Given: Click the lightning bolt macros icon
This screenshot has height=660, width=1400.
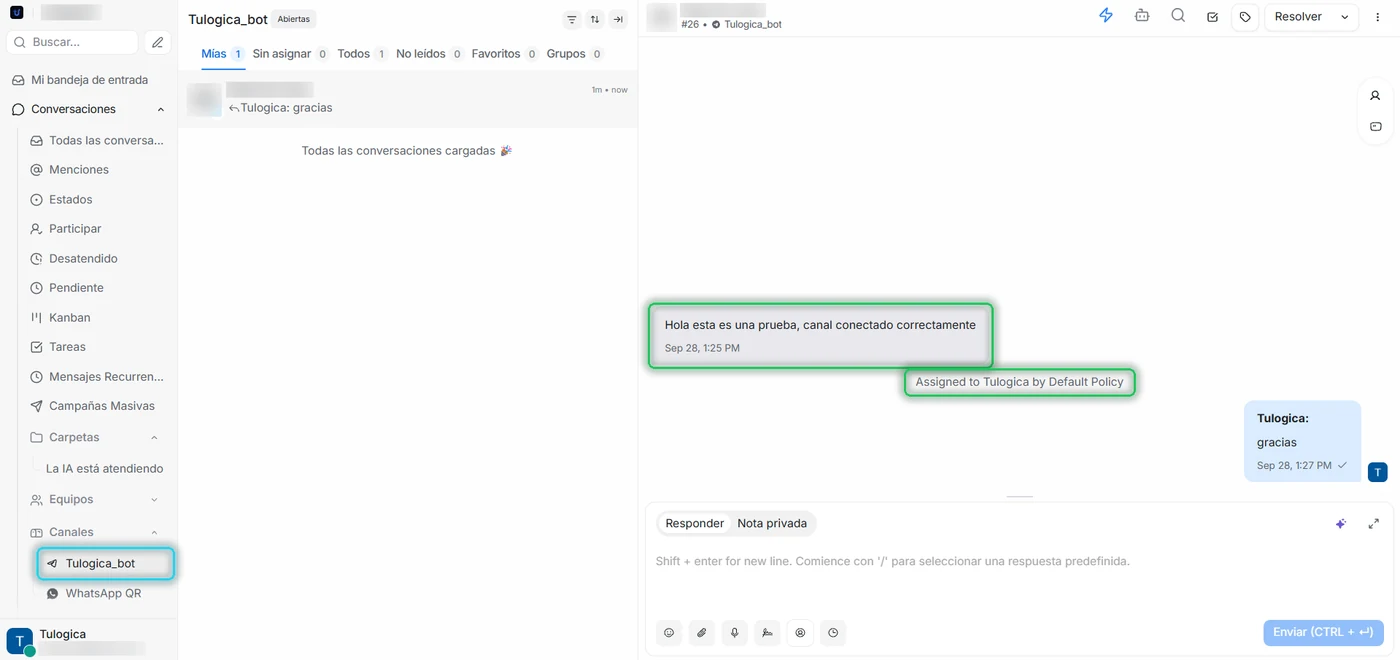Looking at the screenshot, I should [1106, 16].
